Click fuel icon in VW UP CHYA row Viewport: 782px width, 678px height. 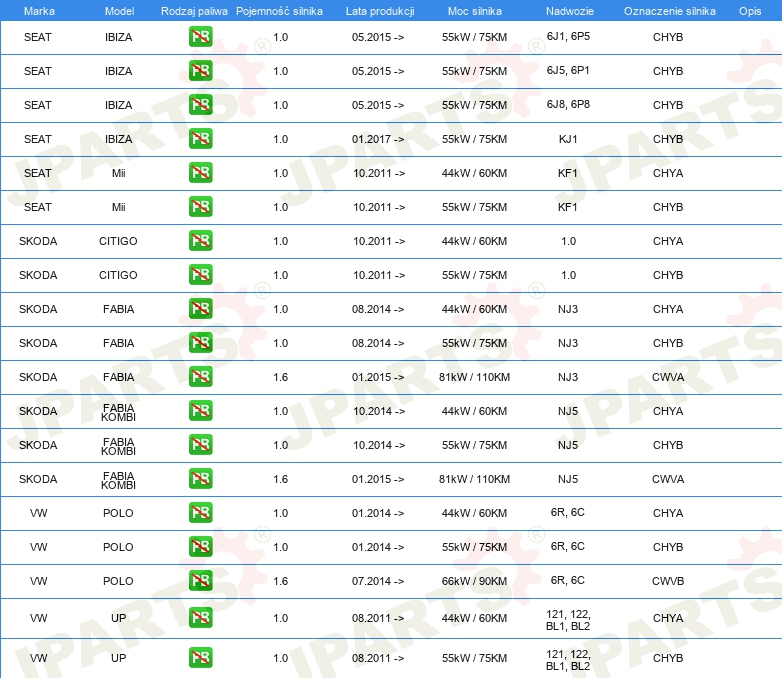click(x=200, y=618)
